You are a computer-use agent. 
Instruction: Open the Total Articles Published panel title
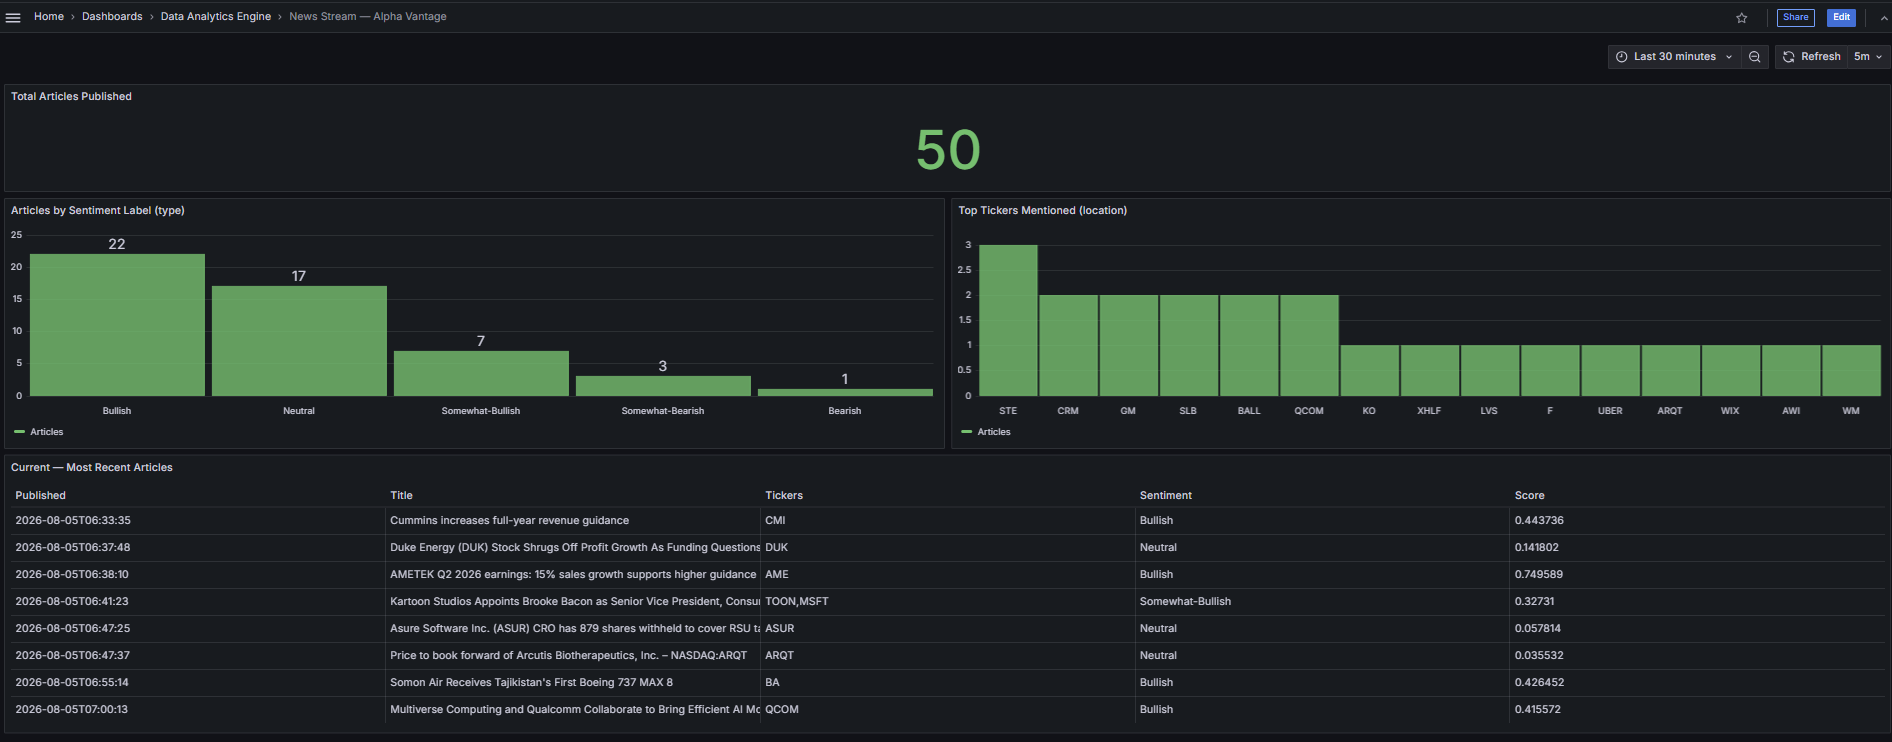pos(71,97)
